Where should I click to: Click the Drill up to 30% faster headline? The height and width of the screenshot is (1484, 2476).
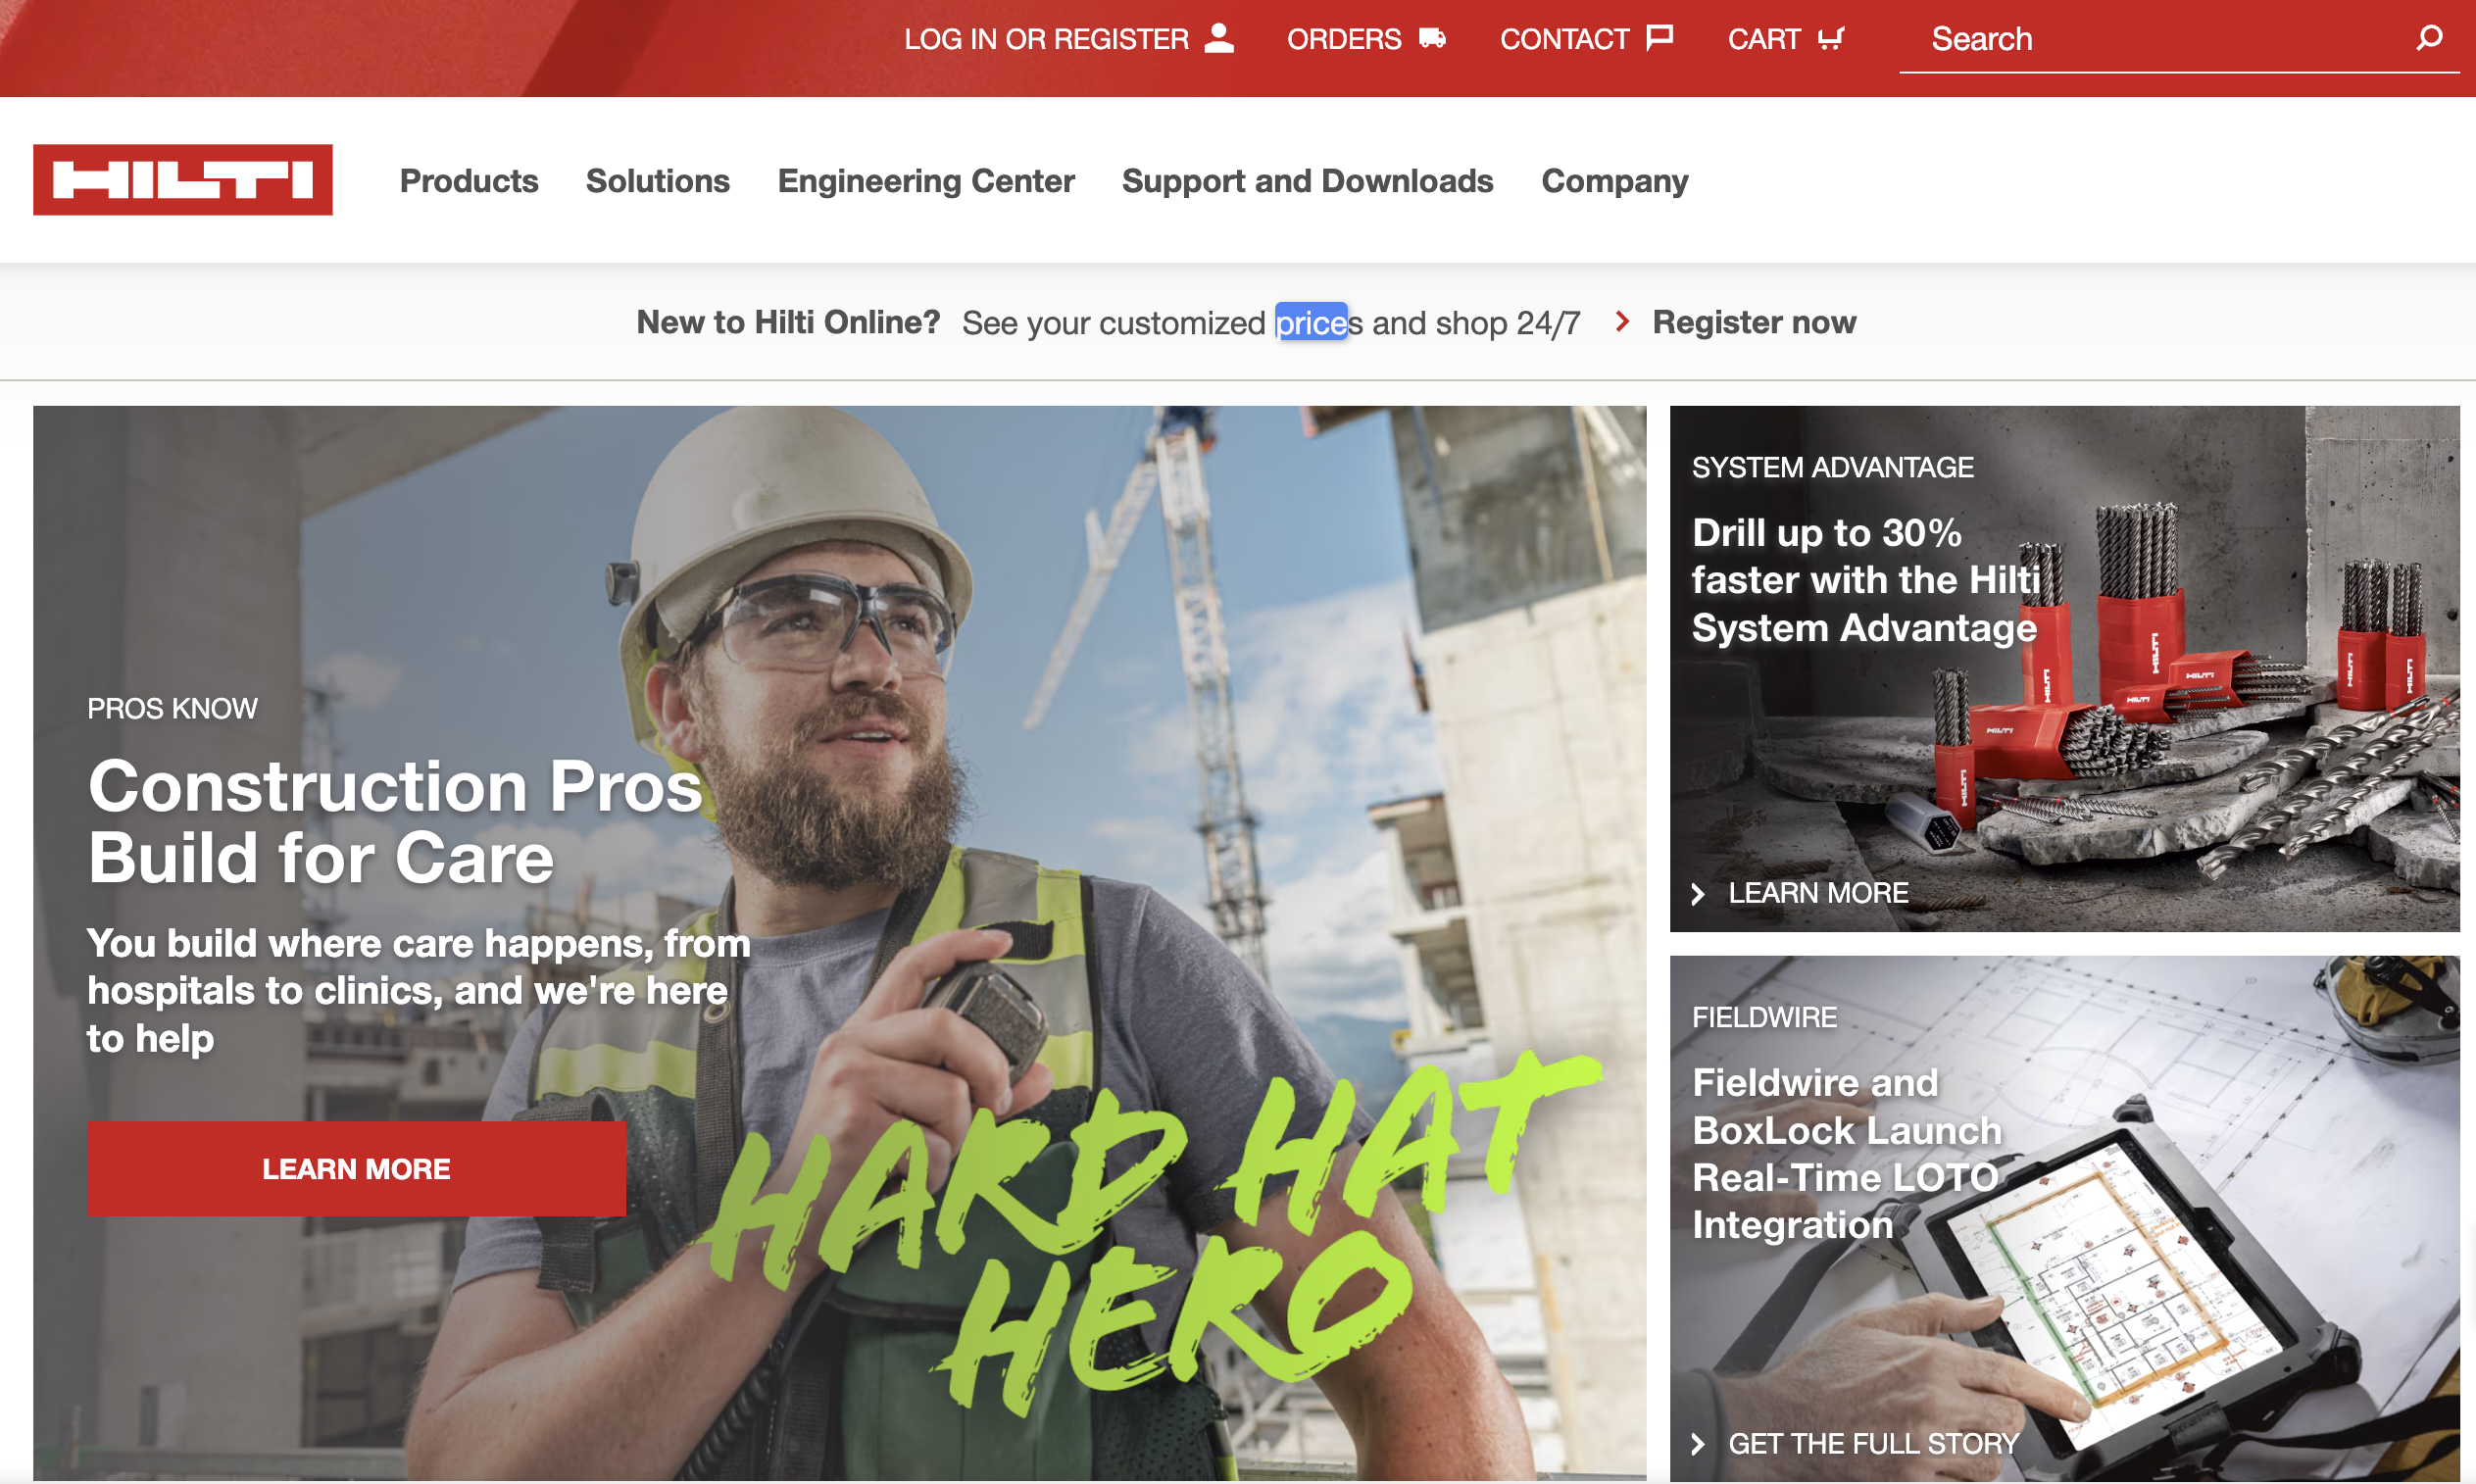point(1866,580)
